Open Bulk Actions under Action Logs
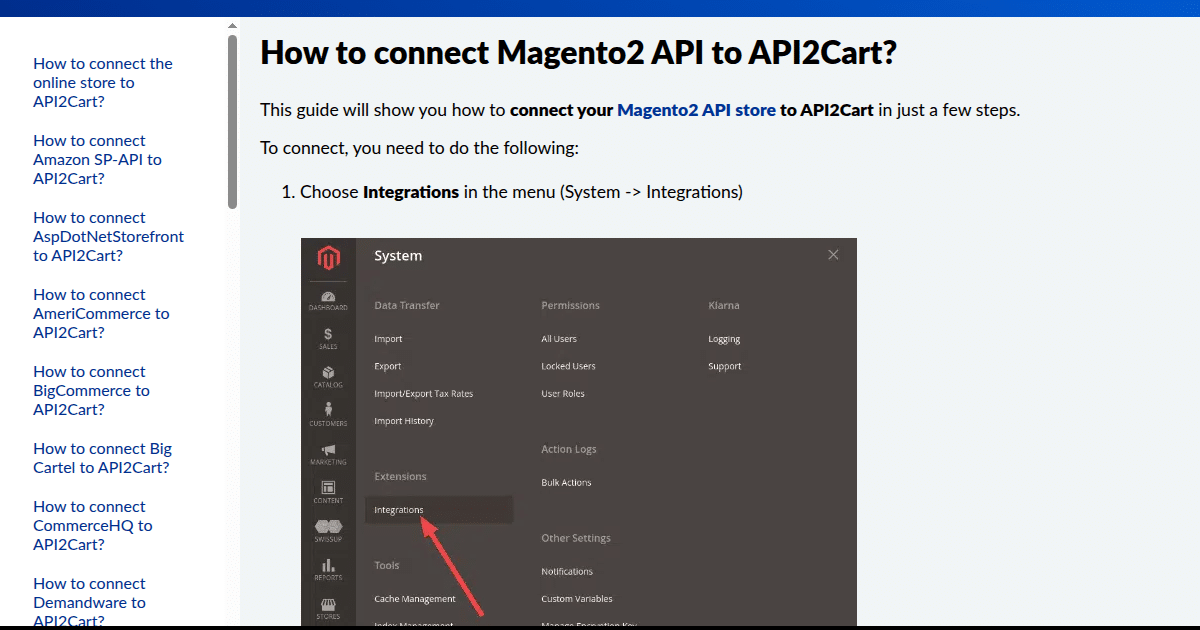 click(x=566, y=483)
